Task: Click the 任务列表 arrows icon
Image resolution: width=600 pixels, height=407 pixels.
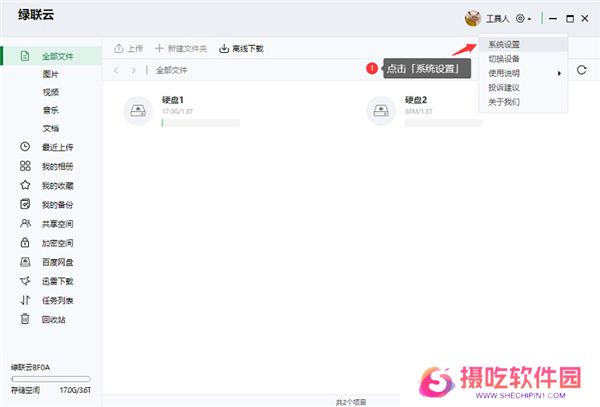Action: click(x=25, y=300)
